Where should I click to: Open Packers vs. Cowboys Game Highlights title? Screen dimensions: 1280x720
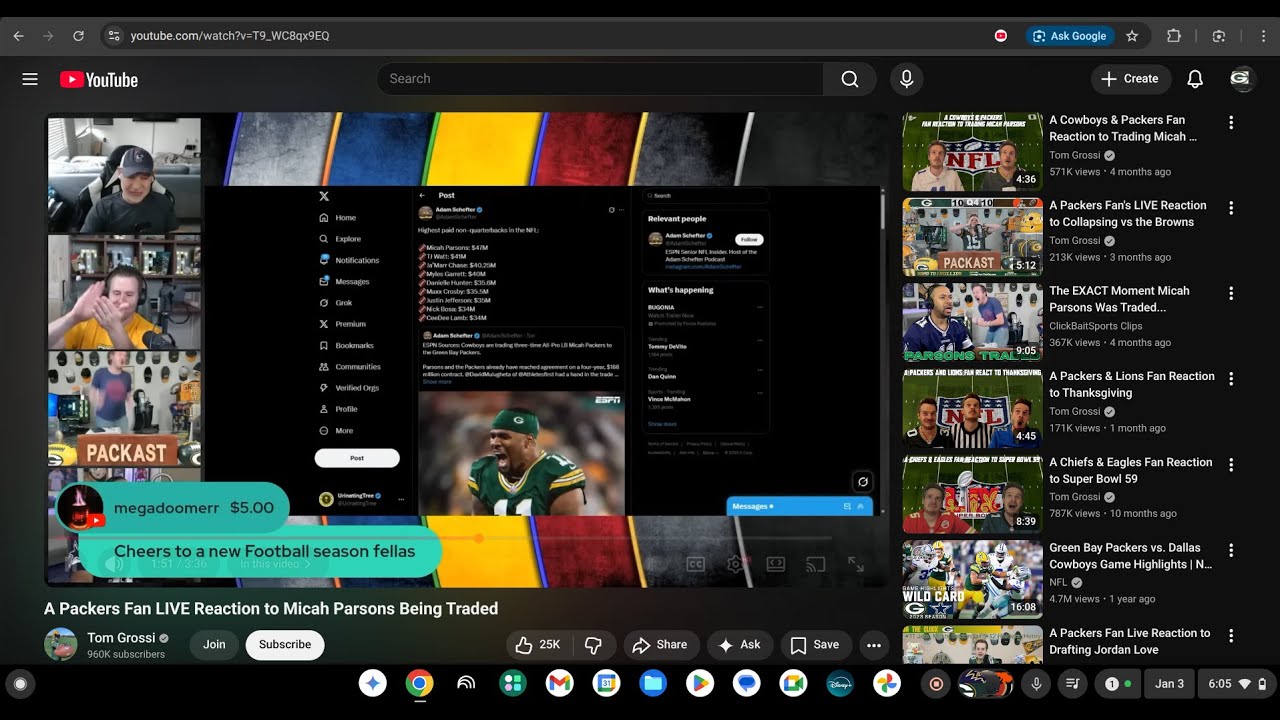pos(1130,556)
